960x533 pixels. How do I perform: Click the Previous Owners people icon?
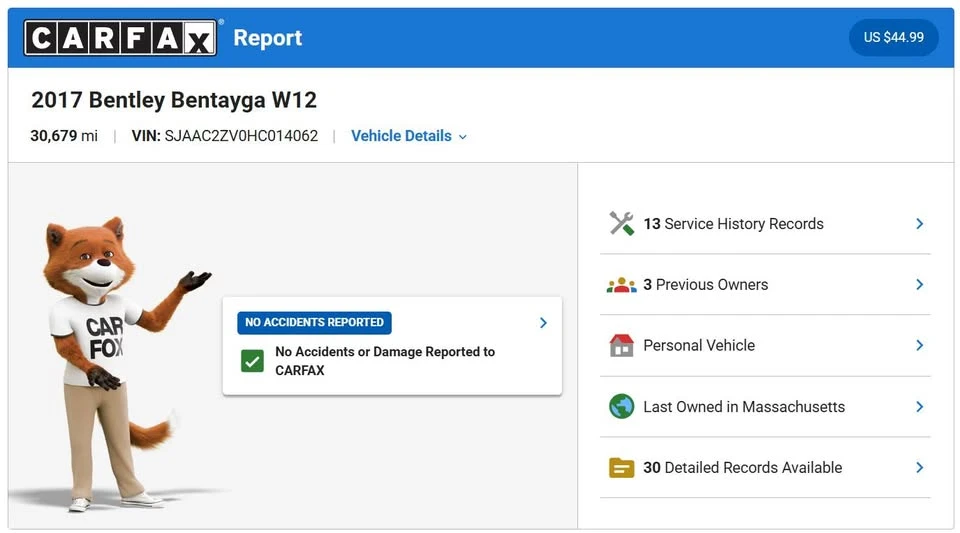(x=621, y=285)
